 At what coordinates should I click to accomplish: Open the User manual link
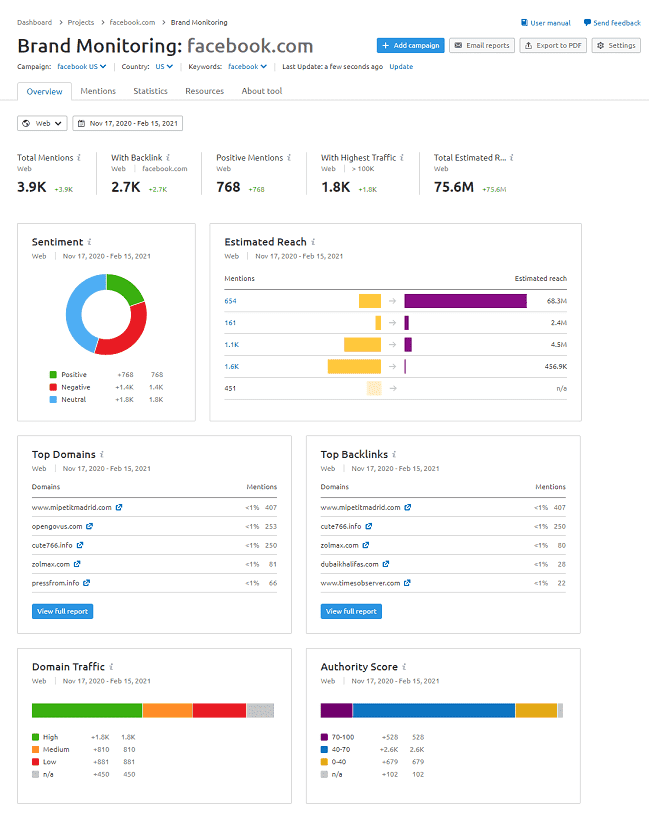(546, 23)
